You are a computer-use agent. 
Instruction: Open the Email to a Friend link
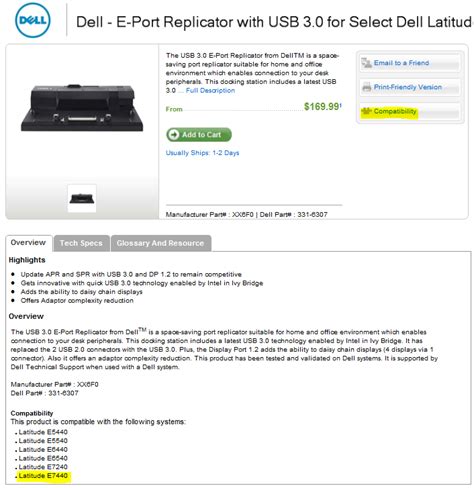pyautogui.click(x=401, y=63)
